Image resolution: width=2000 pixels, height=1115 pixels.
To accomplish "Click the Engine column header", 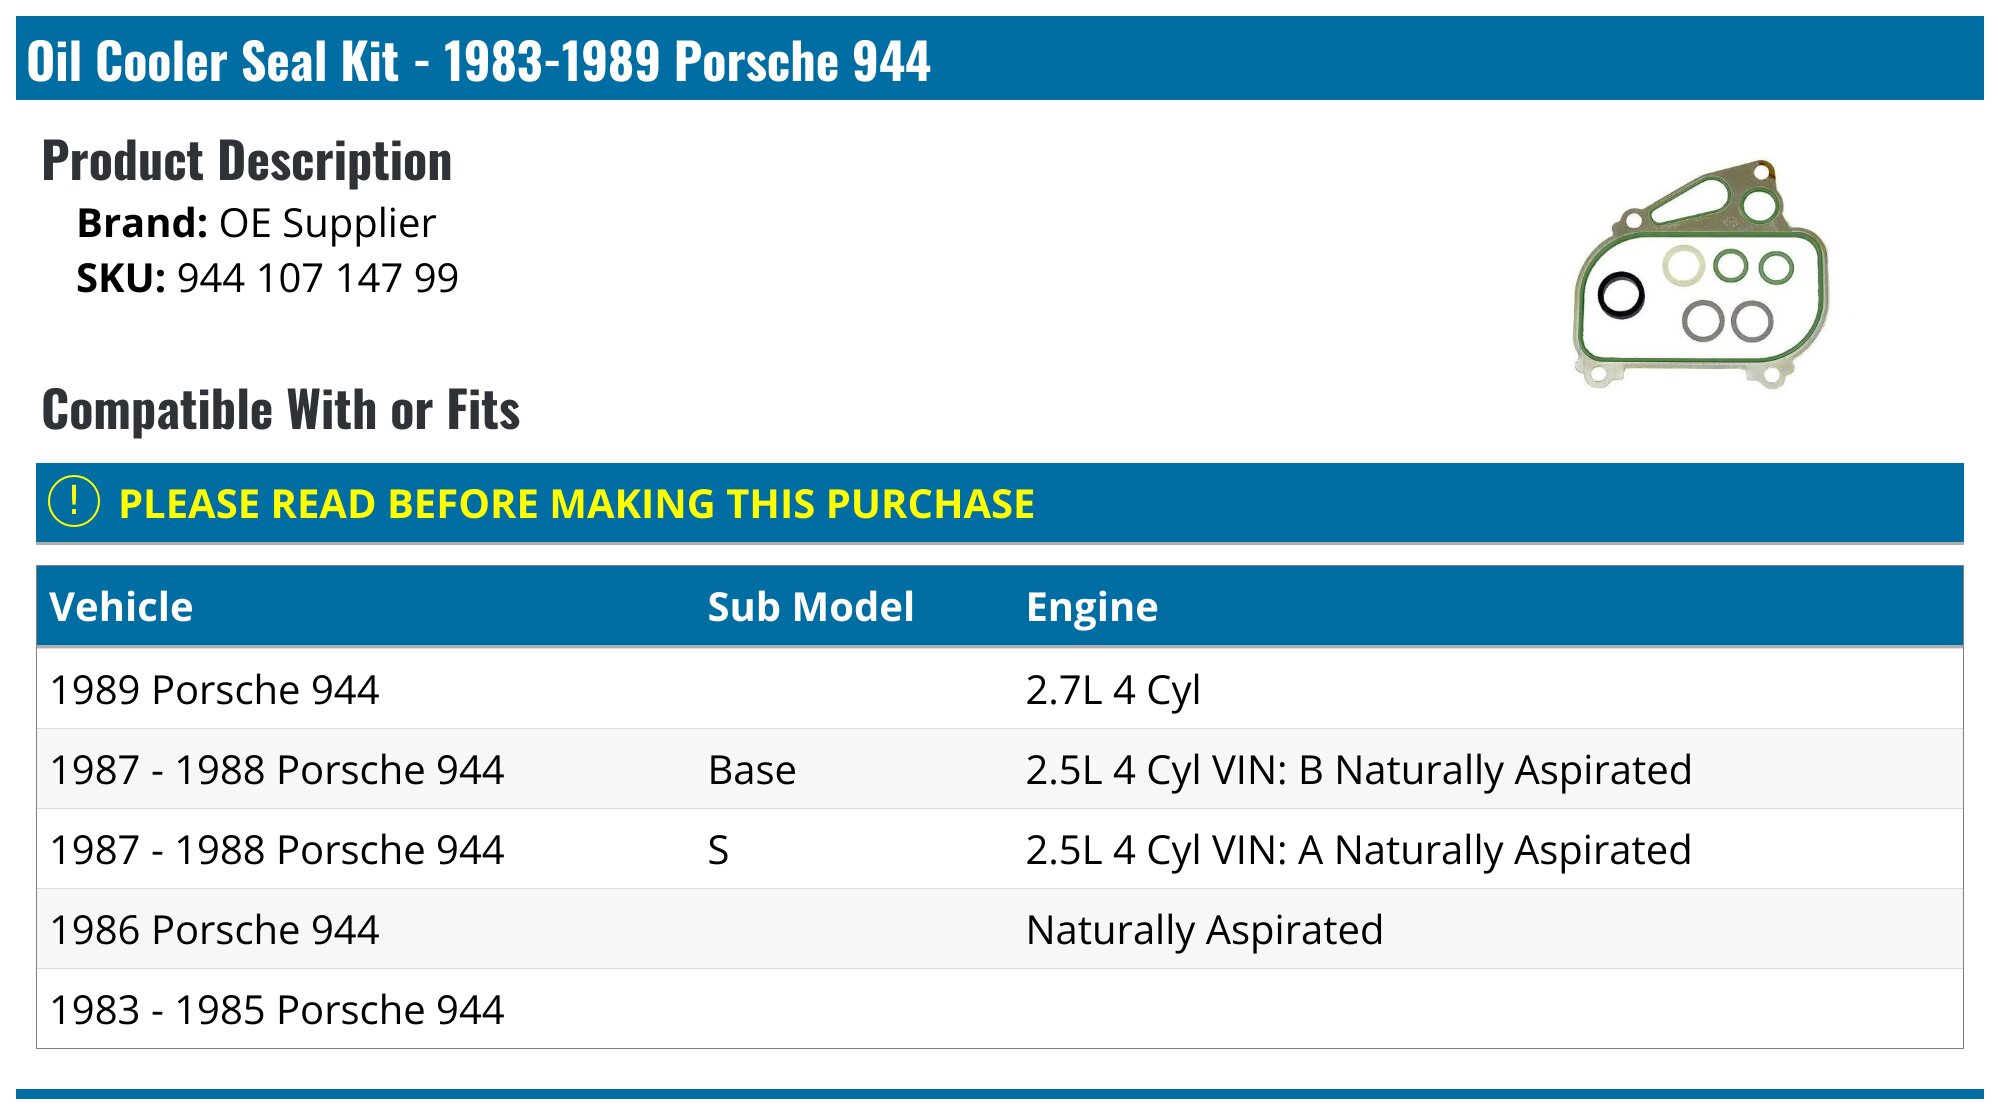I will point(1092,607).
